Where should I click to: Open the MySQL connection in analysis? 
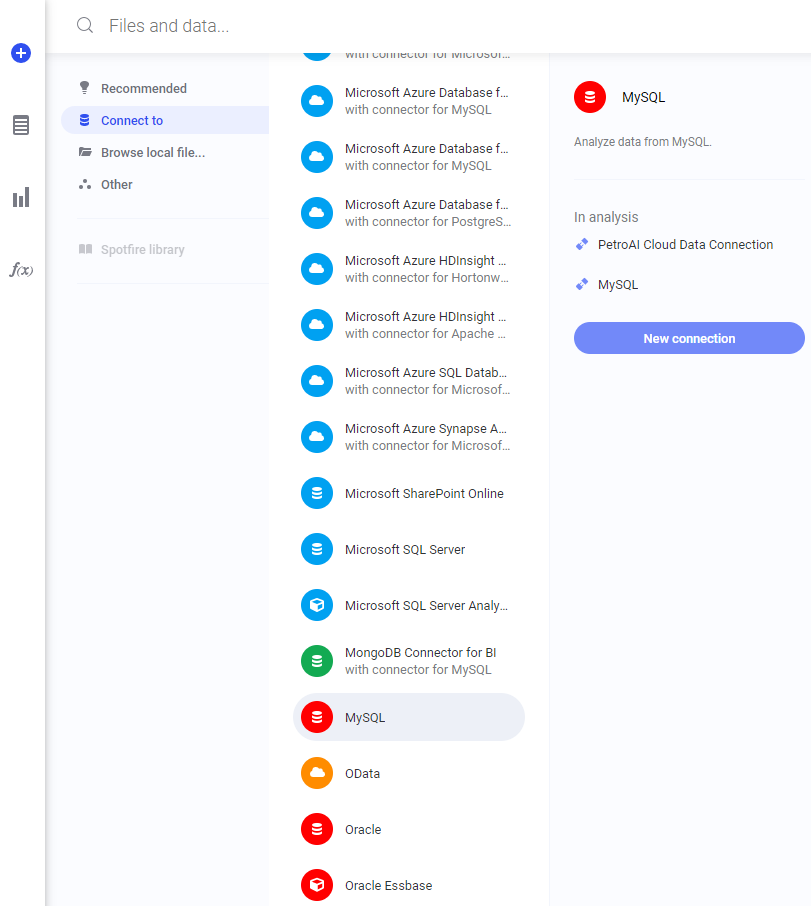click(x=618, y=285)
